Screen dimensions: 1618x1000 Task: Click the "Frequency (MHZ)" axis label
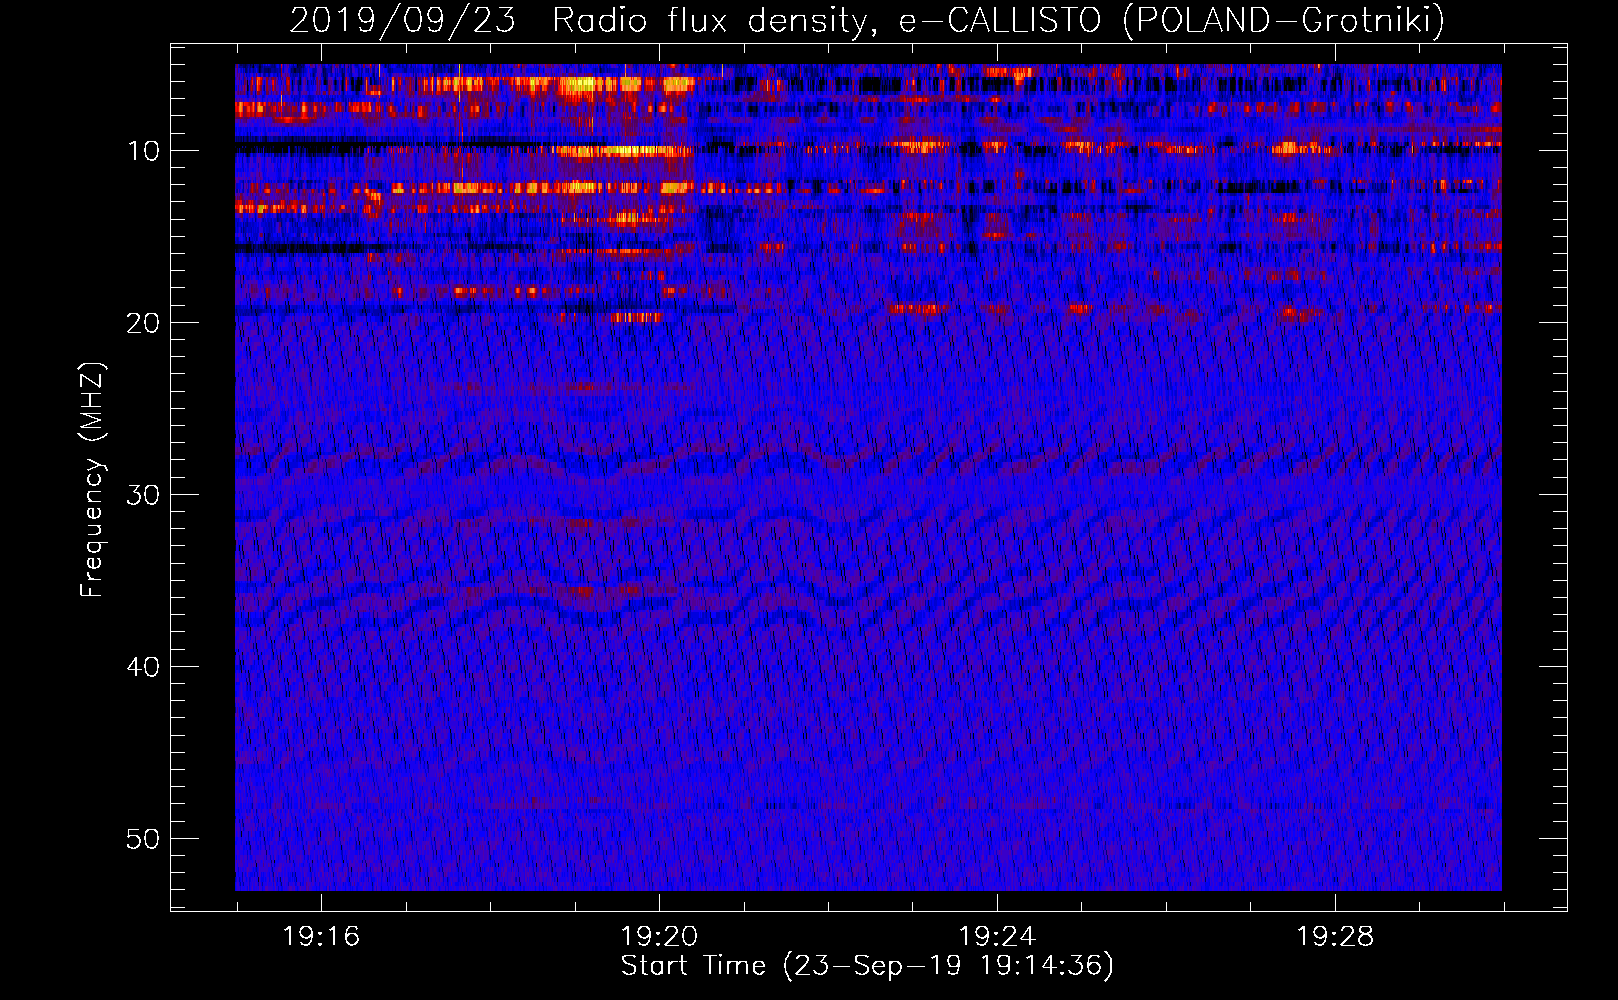pos(92,479)
